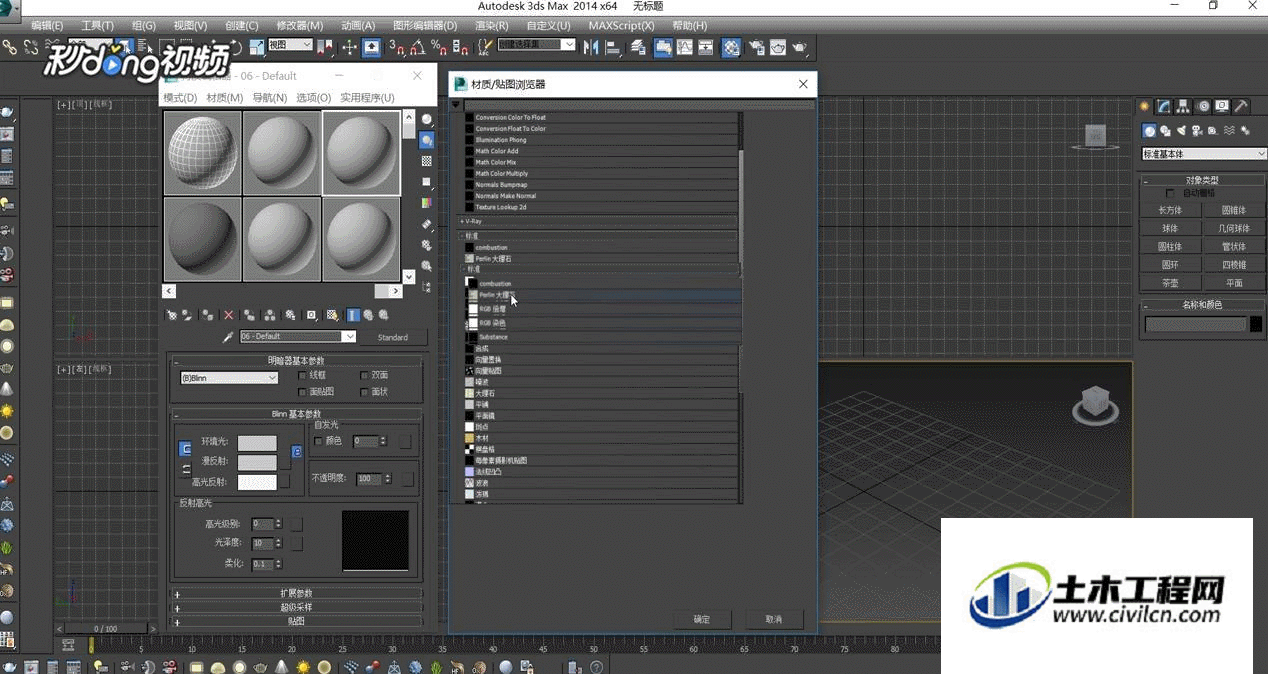
Task: Select the Lights category icon
Action: coord(1182,130)
